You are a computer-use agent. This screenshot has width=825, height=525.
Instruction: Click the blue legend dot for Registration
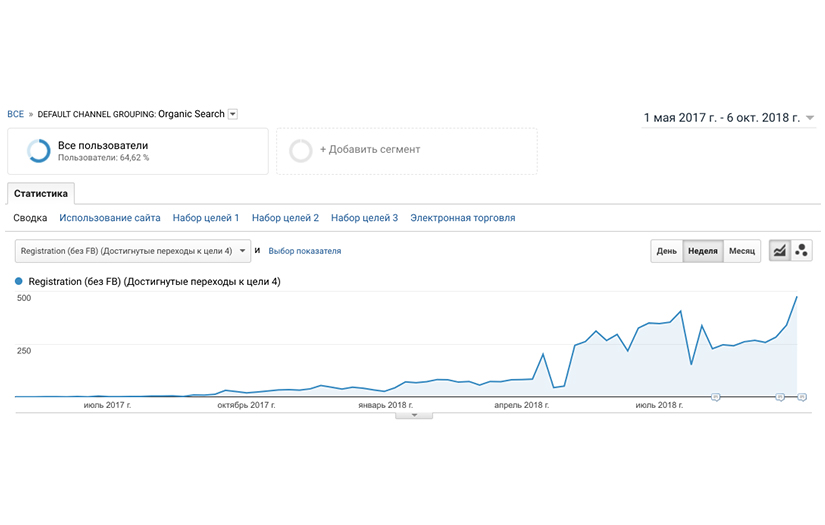tap(19, 281)
